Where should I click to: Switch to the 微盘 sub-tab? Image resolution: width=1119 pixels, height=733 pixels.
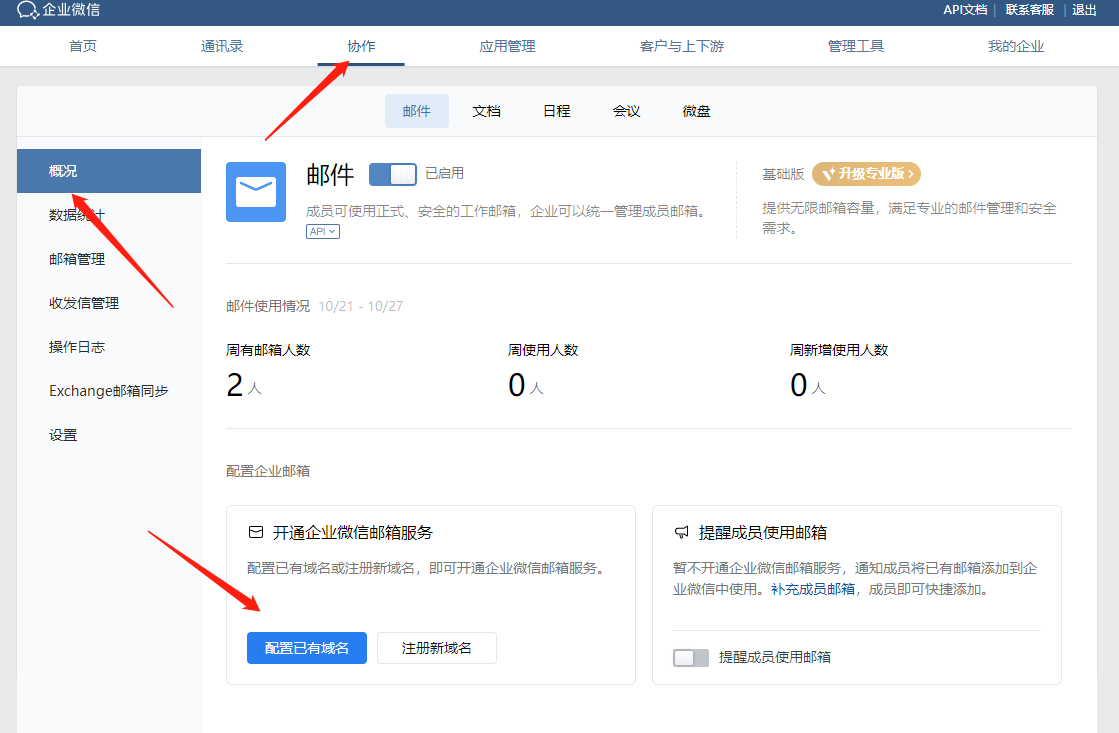tap(697, 111)
